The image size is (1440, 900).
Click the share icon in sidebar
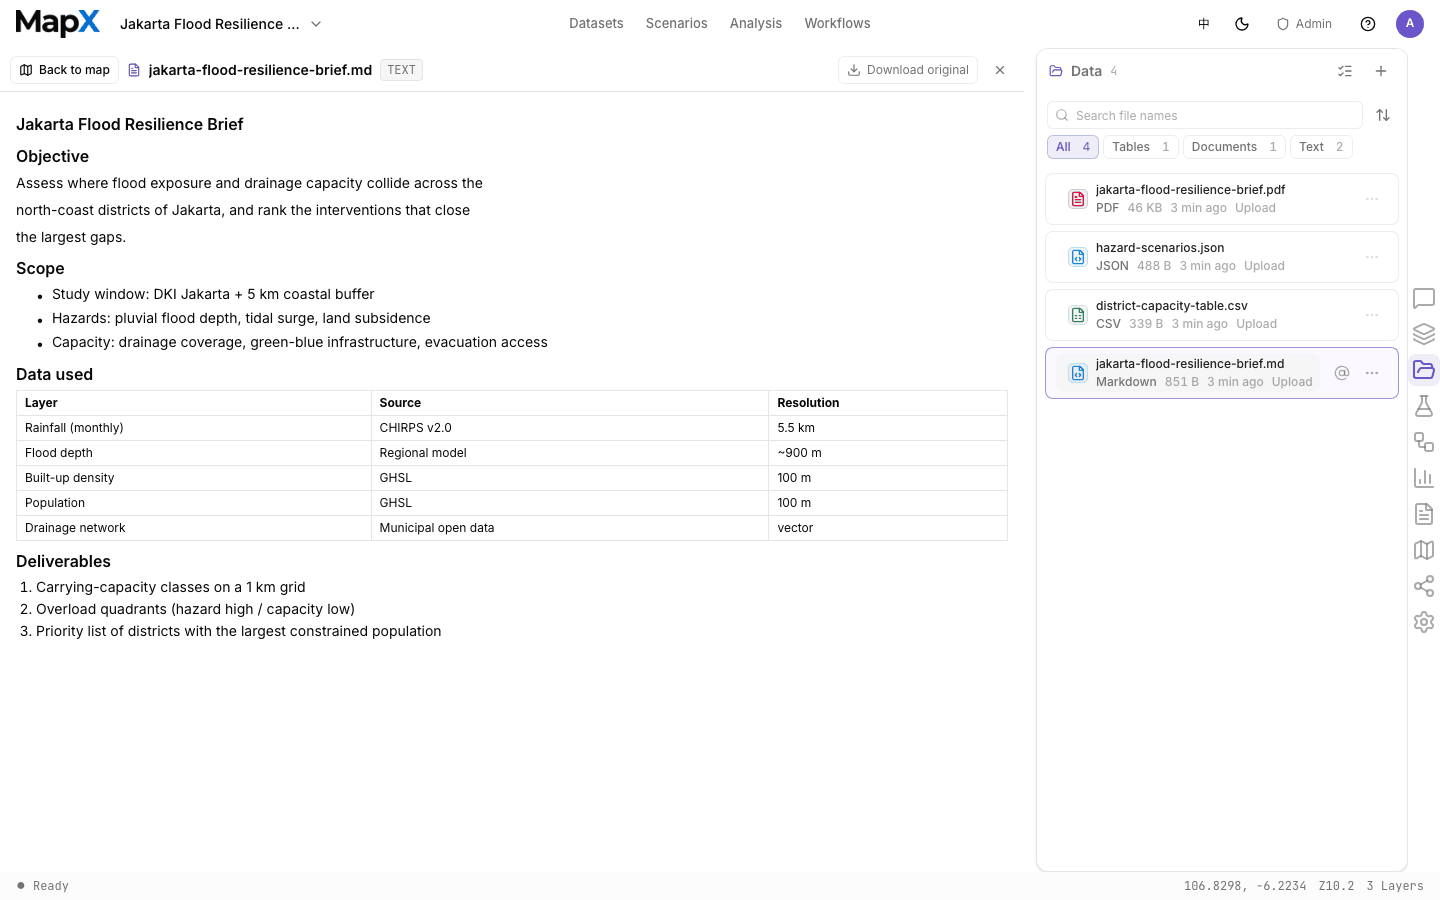tap(1424, 586)
